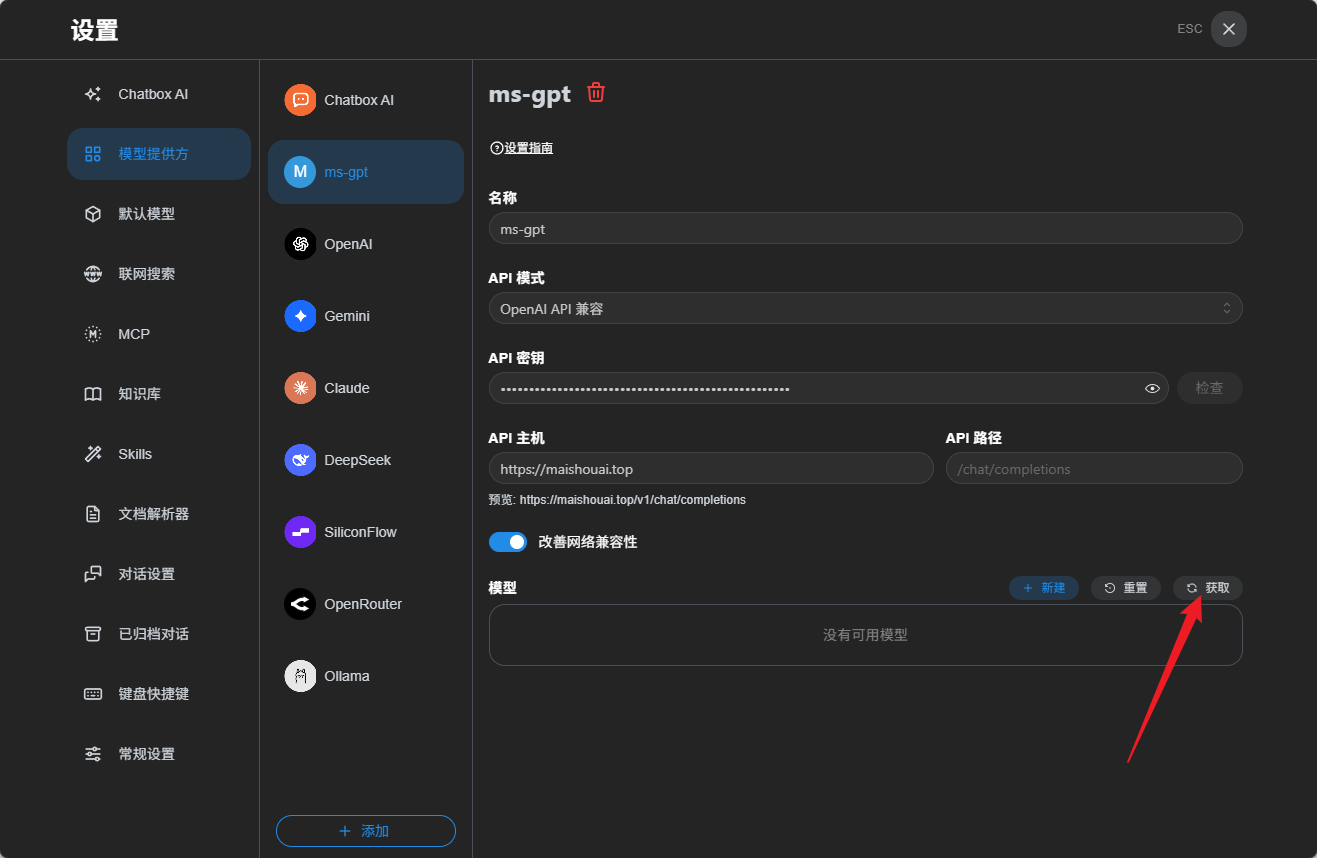Click the 联网搜索 globe icon
Image resolution: width=1317 pixels, height=858 pixels.
pyautogui.click(x=93, y=274)
